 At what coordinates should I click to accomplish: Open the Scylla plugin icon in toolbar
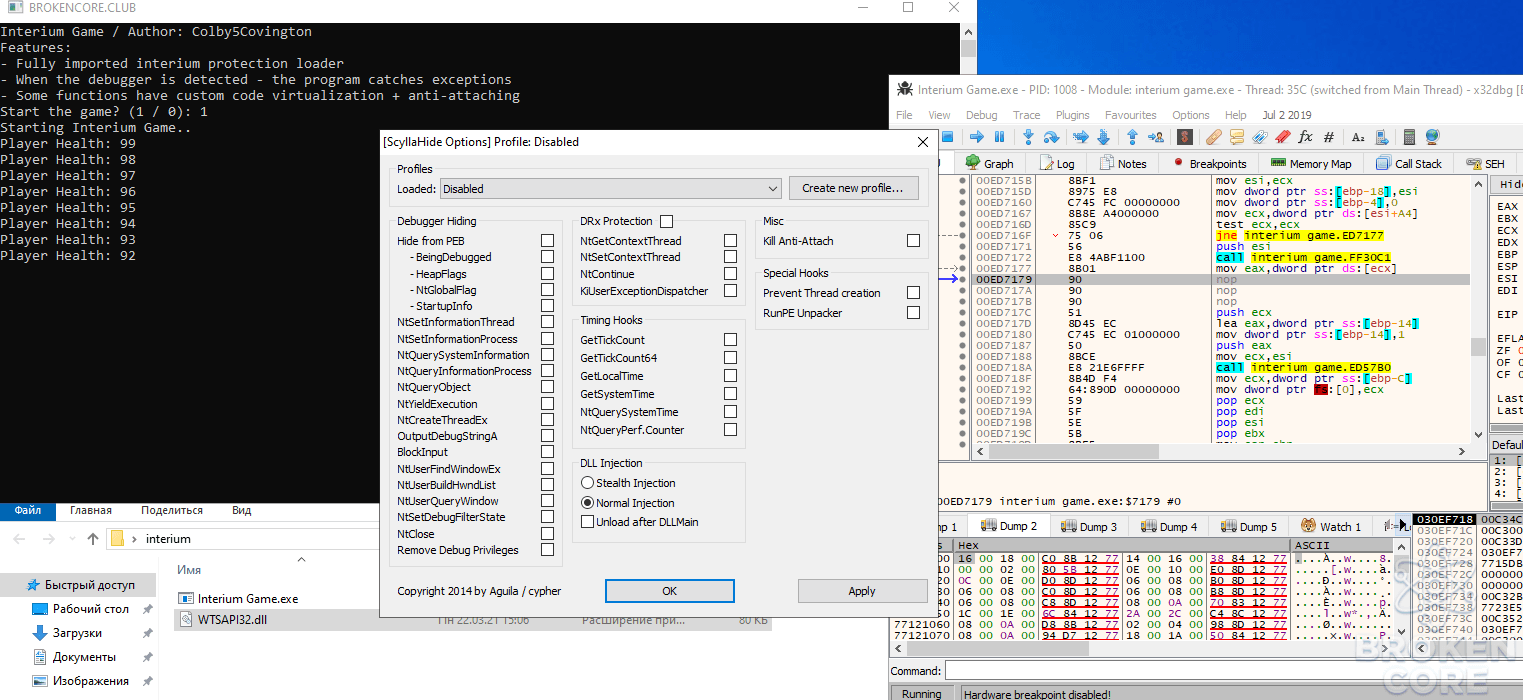1185,137
